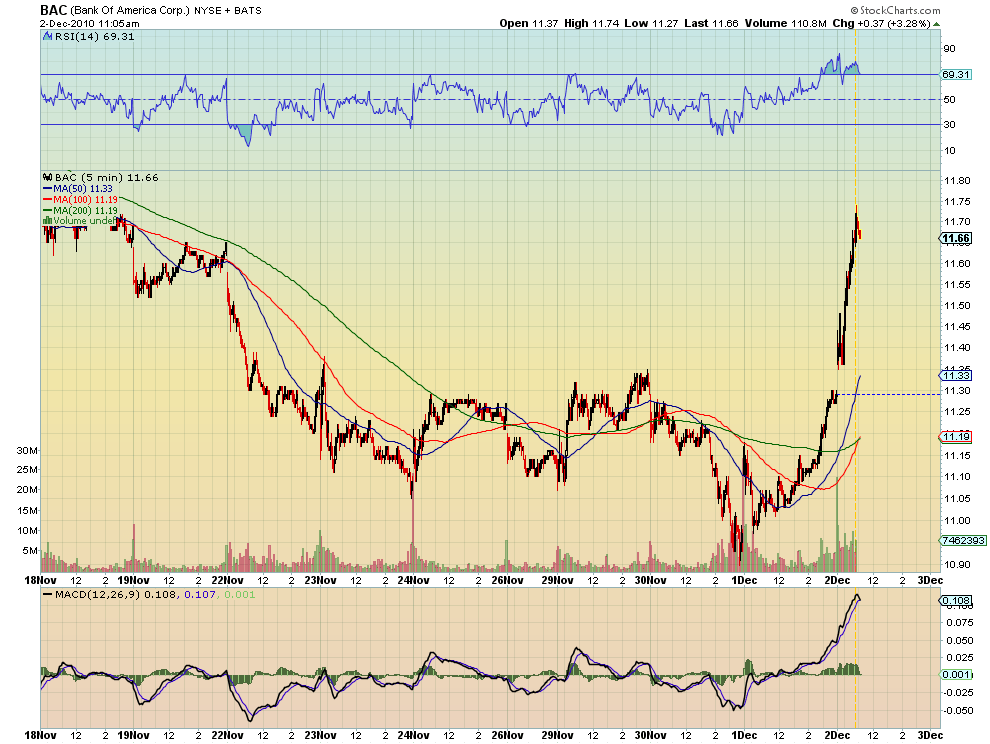Click the 15M volume axis label
This screenshot has height=744, width=990.
tap(27, 510)
